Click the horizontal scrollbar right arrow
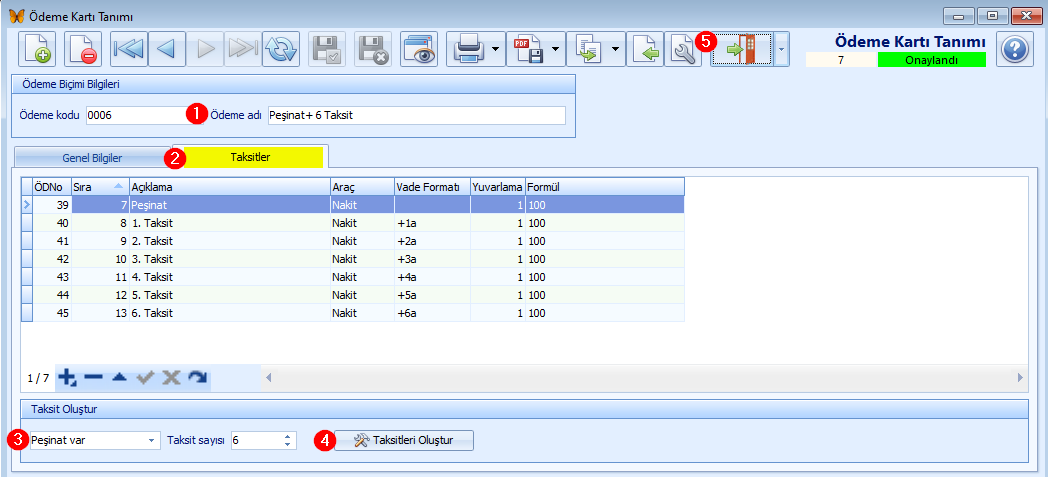Viewport: 1048px width, 477px height. 1021,378
